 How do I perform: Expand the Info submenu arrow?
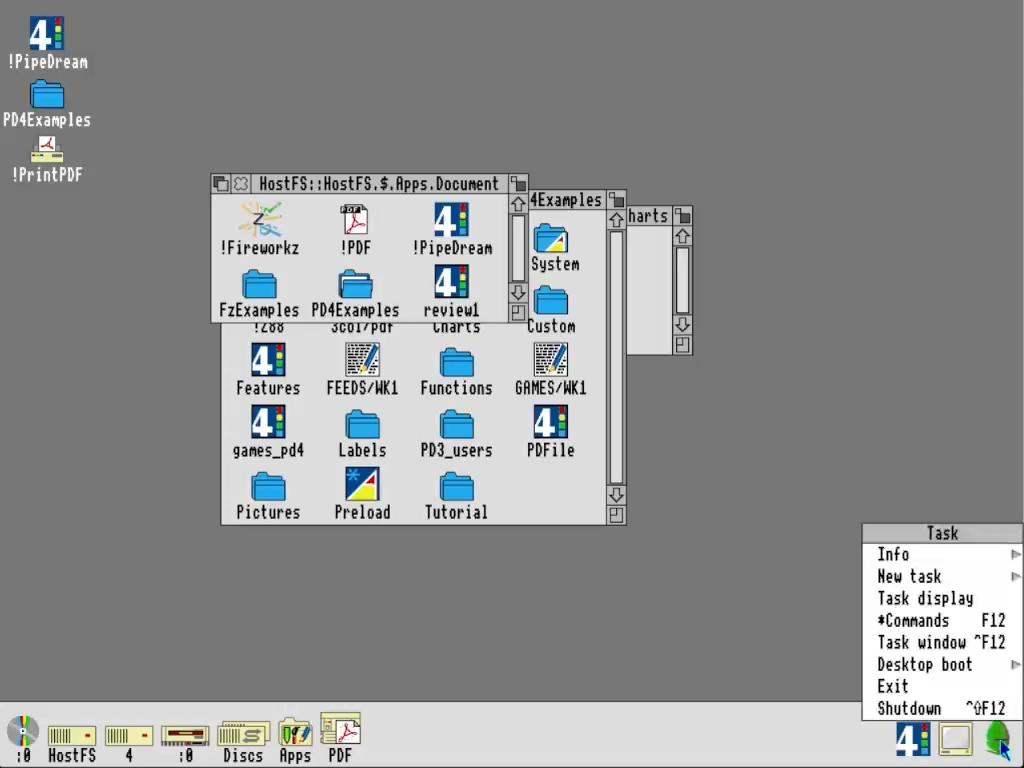1016,554
